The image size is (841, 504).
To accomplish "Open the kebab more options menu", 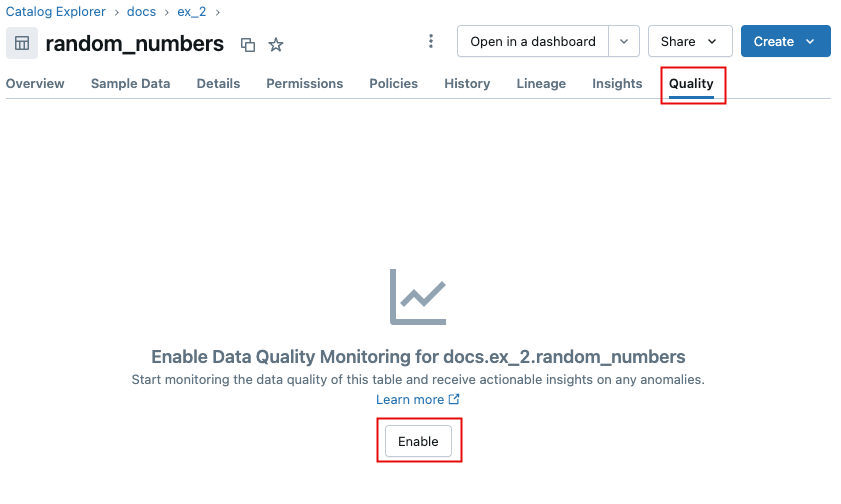I will (431, 41).
